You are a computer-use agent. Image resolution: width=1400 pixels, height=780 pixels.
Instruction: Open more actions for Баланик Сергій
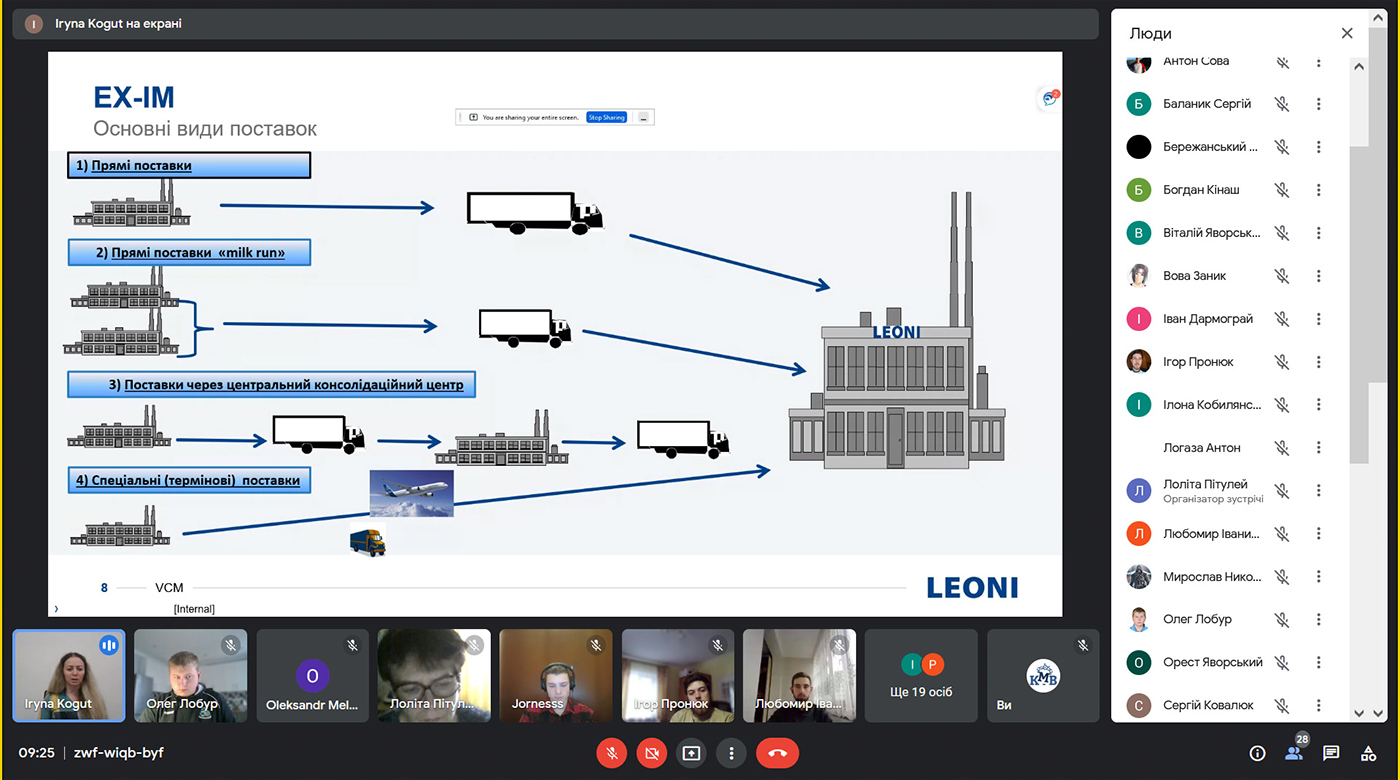(x=1318, y=104)
